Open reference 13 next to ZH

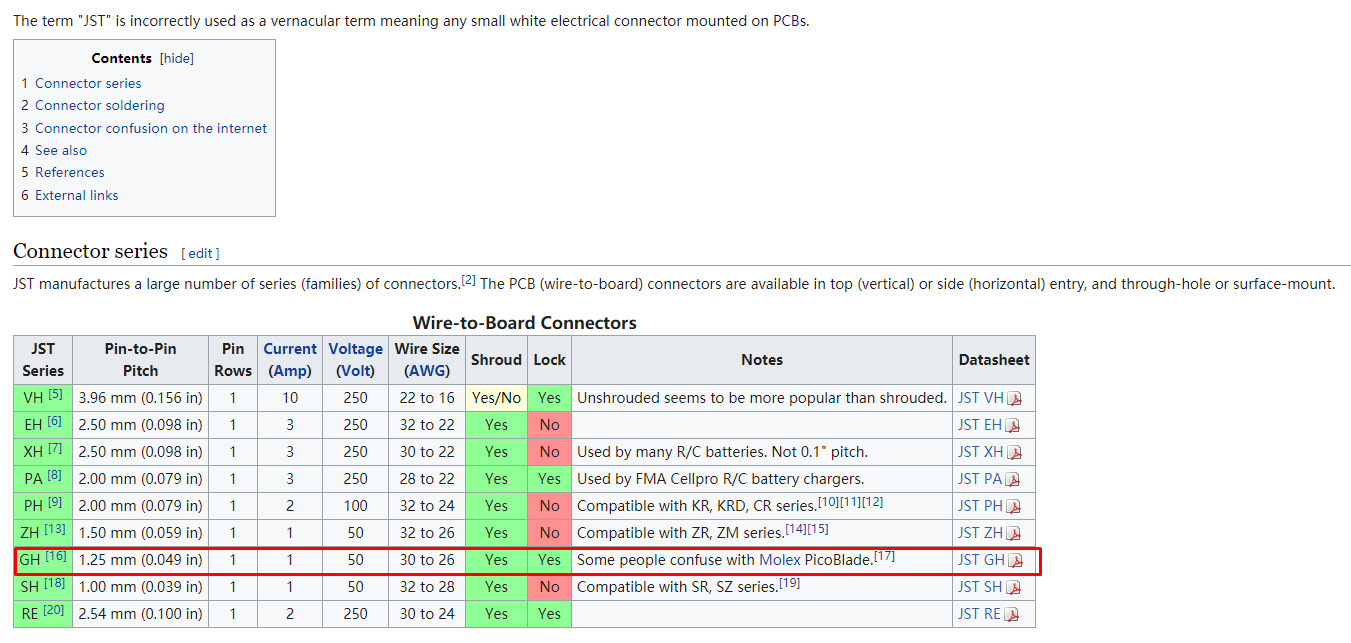click(x=55, y=529)
